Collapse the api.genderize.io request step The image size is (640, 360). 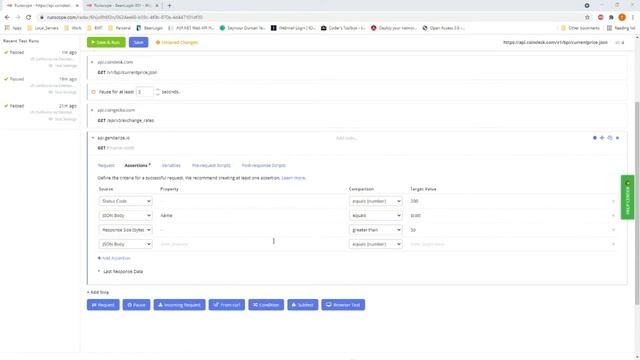pyautogui.click(x=93, y=138)
